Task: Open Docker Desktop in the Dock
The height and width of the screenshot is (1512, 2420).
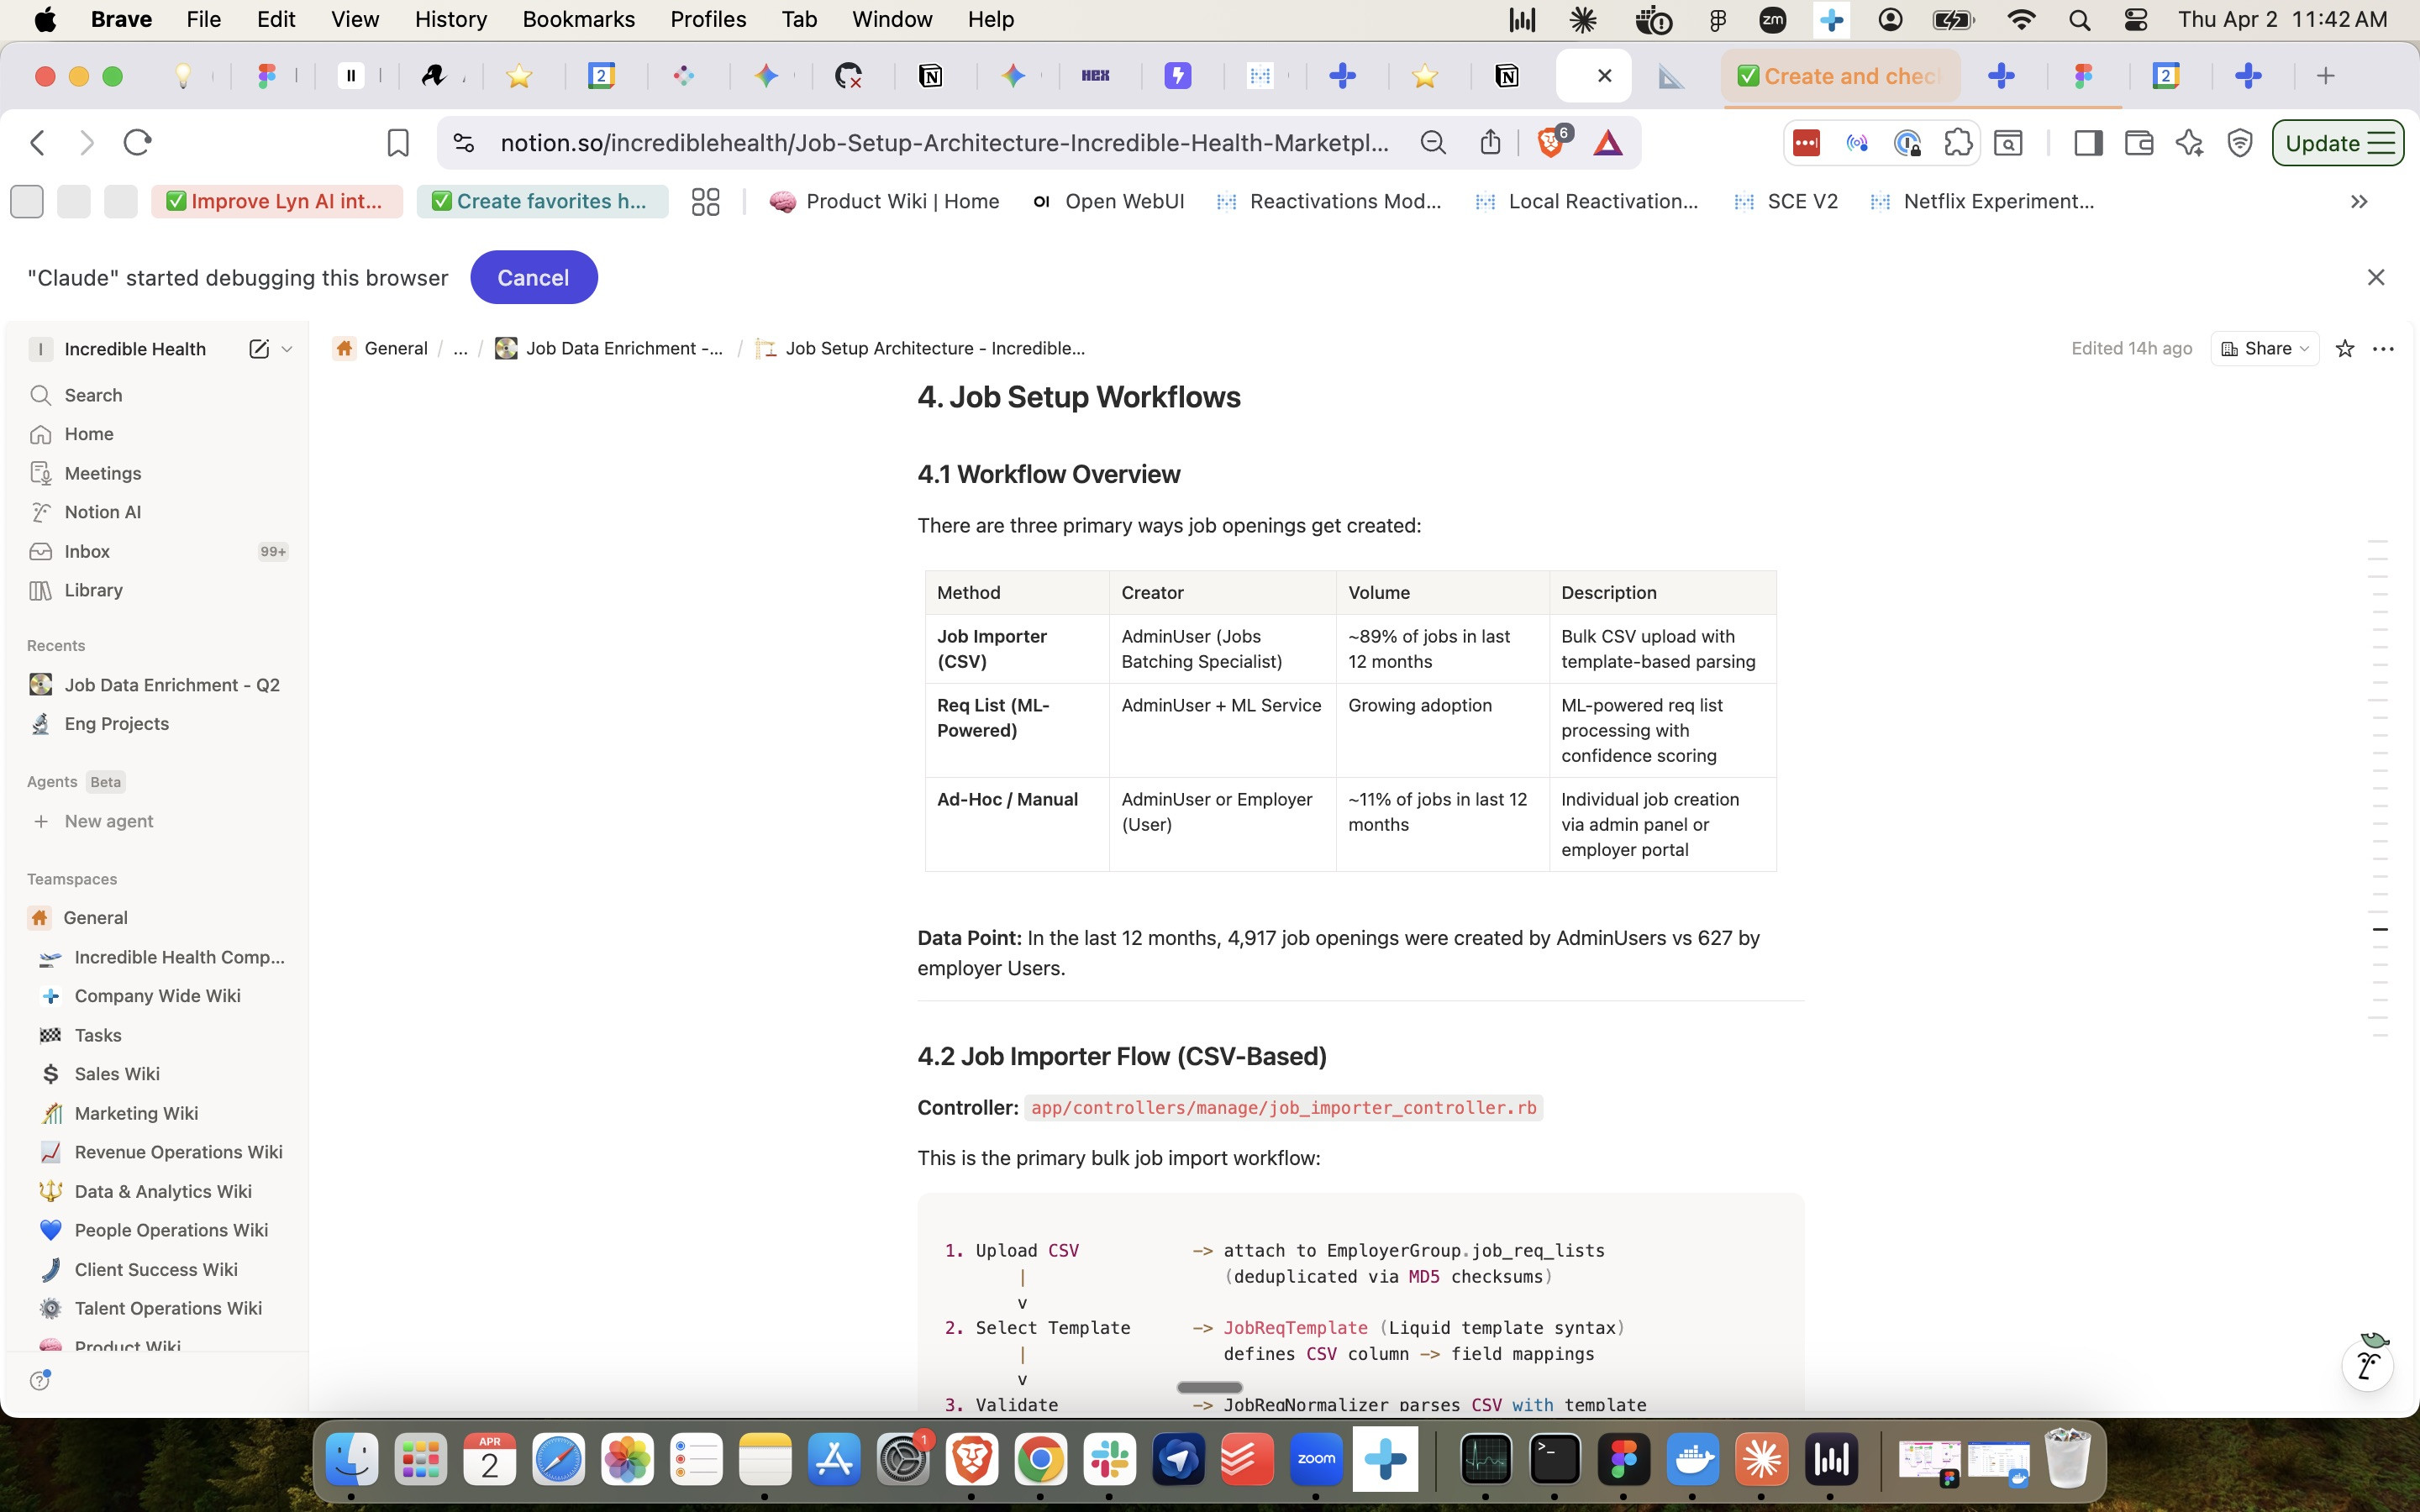Action: 1692,1460
